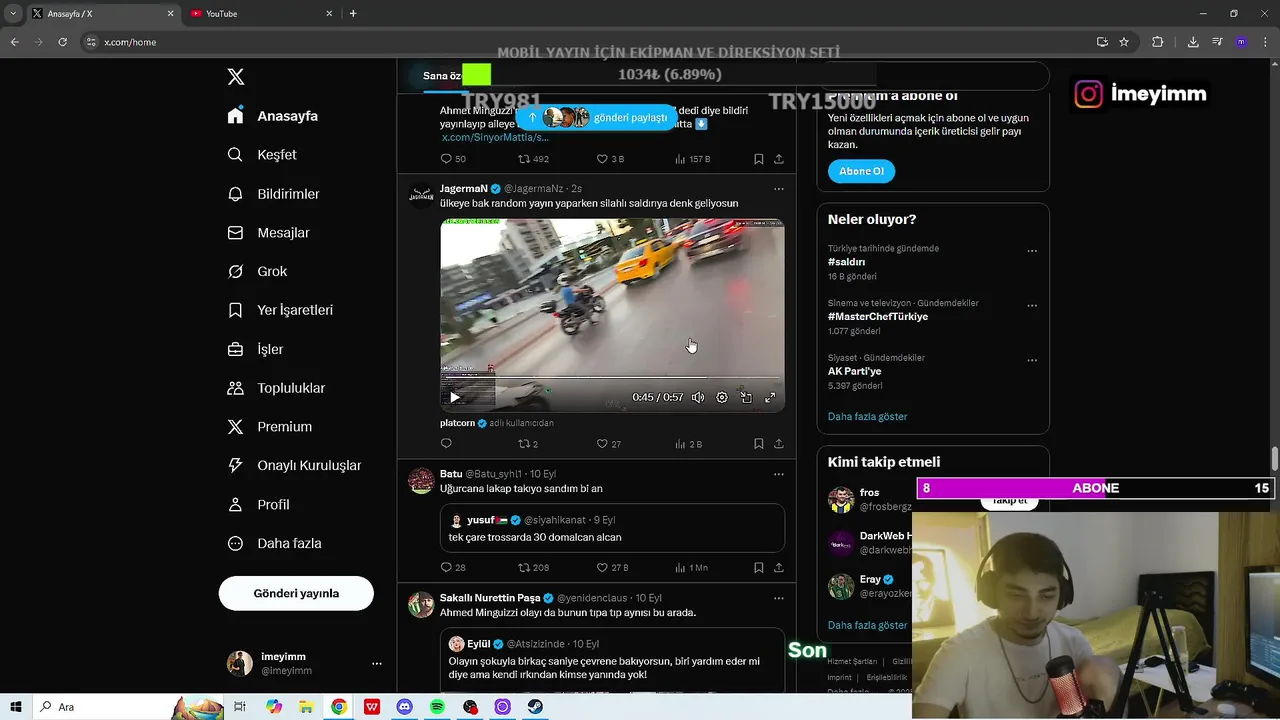Open more options for #MasterChefTürkiye trend
Screen dimensions: 1280x720
coord(1032,306)
